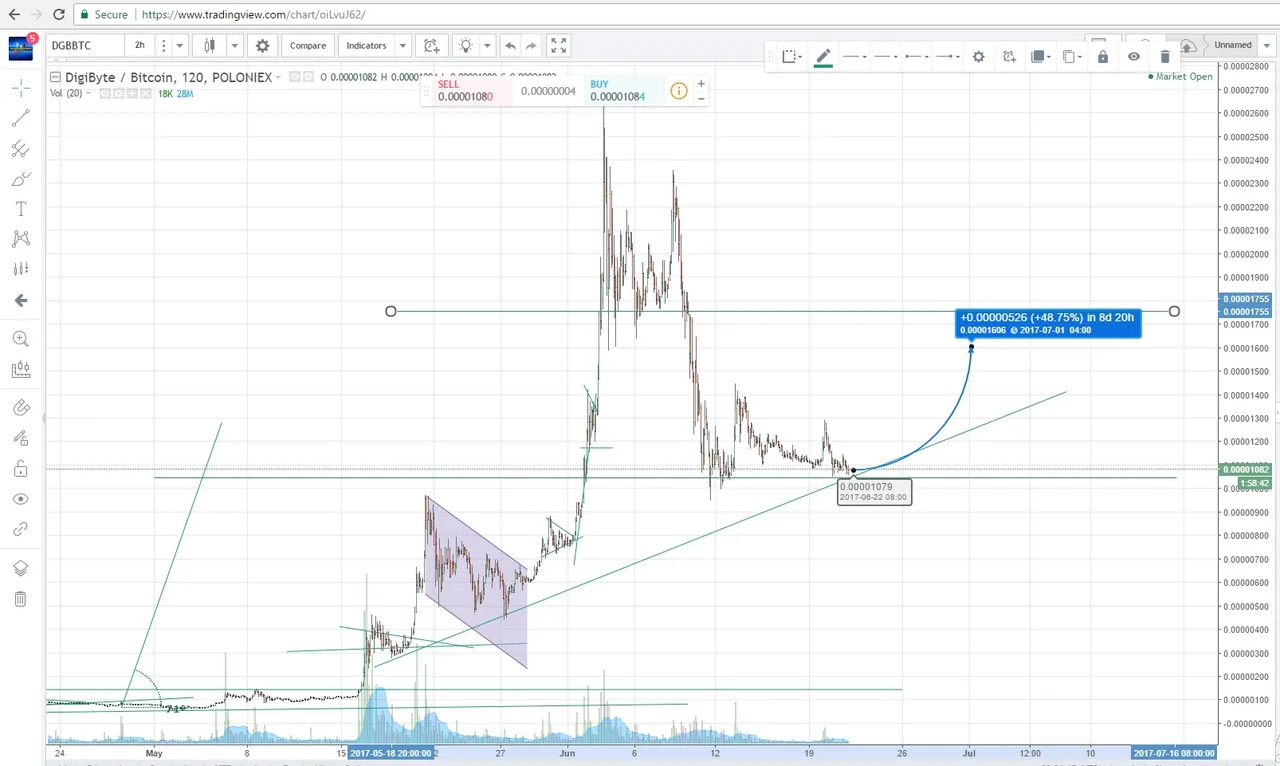Click the candlestick chart style icon
The image size is (1280, 766).
pyautogui.click(x=210, y=45)
